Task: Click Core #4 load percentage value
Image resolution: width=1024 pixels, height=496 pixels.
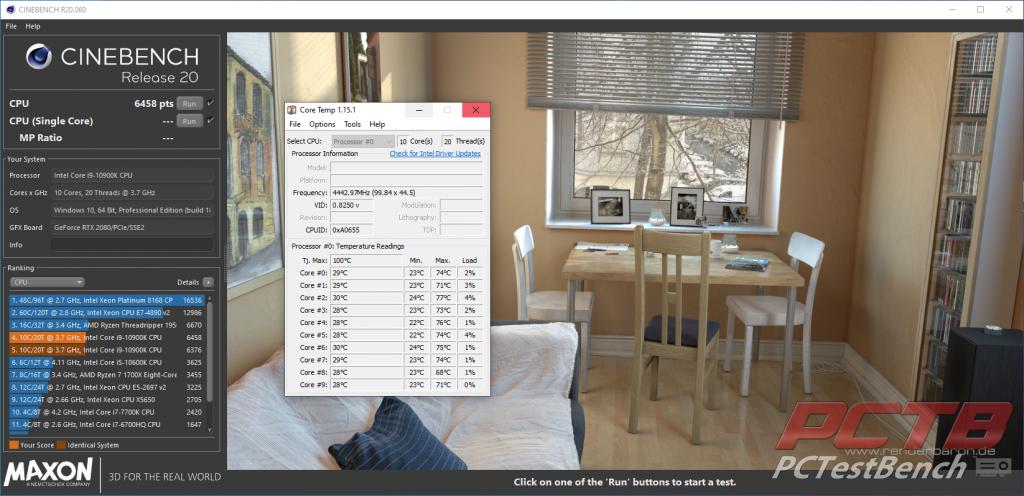Action: [x=470, y=322]
